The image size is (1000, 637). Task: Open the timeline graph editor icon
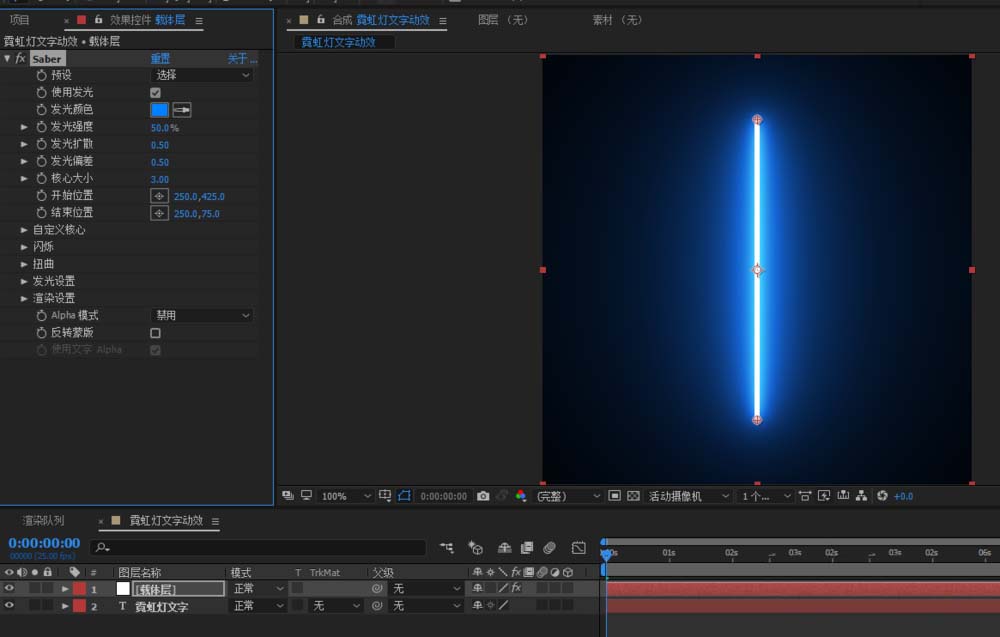coord(578,548)
